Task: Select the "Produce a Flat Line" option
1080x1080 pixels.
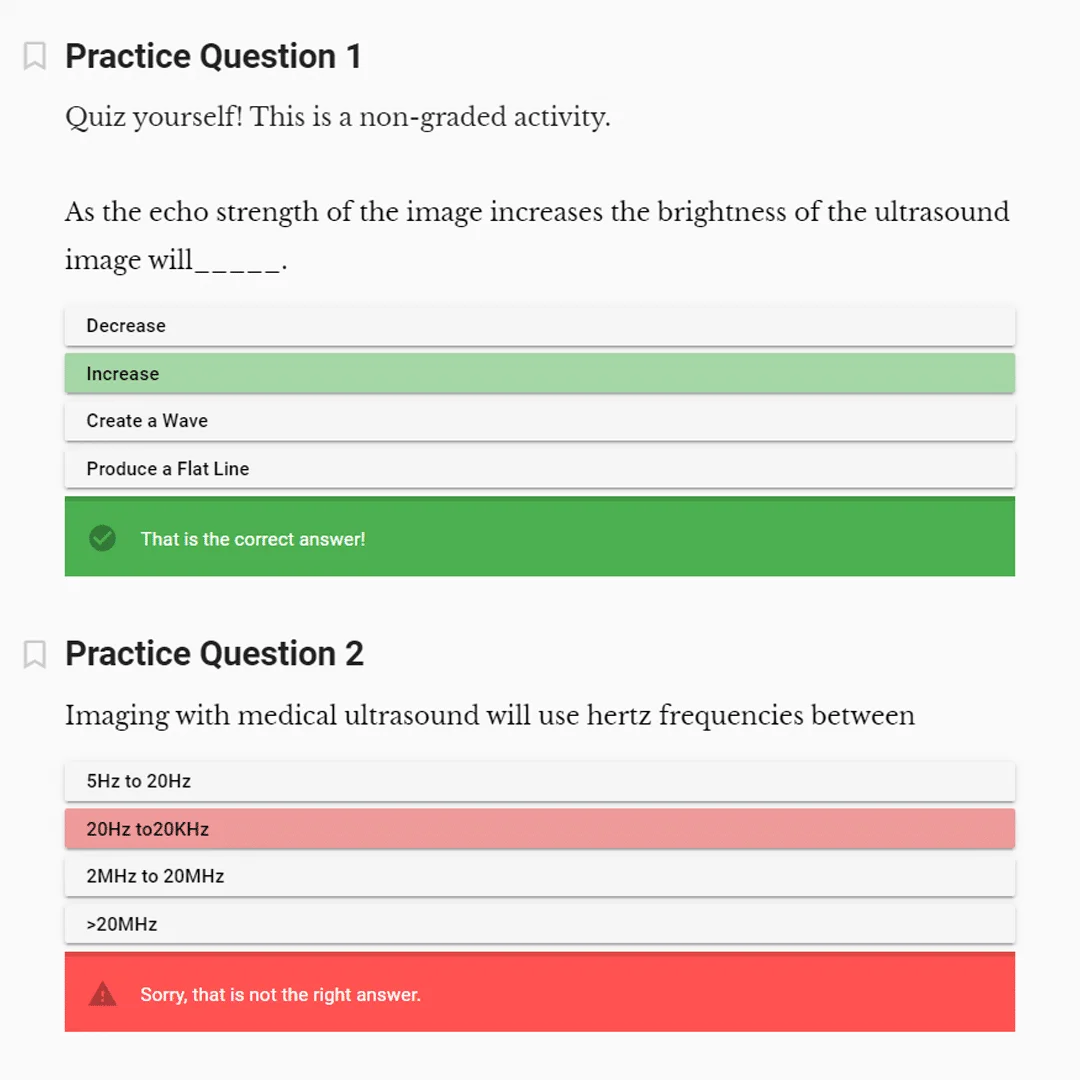Action: click(540, 468)
